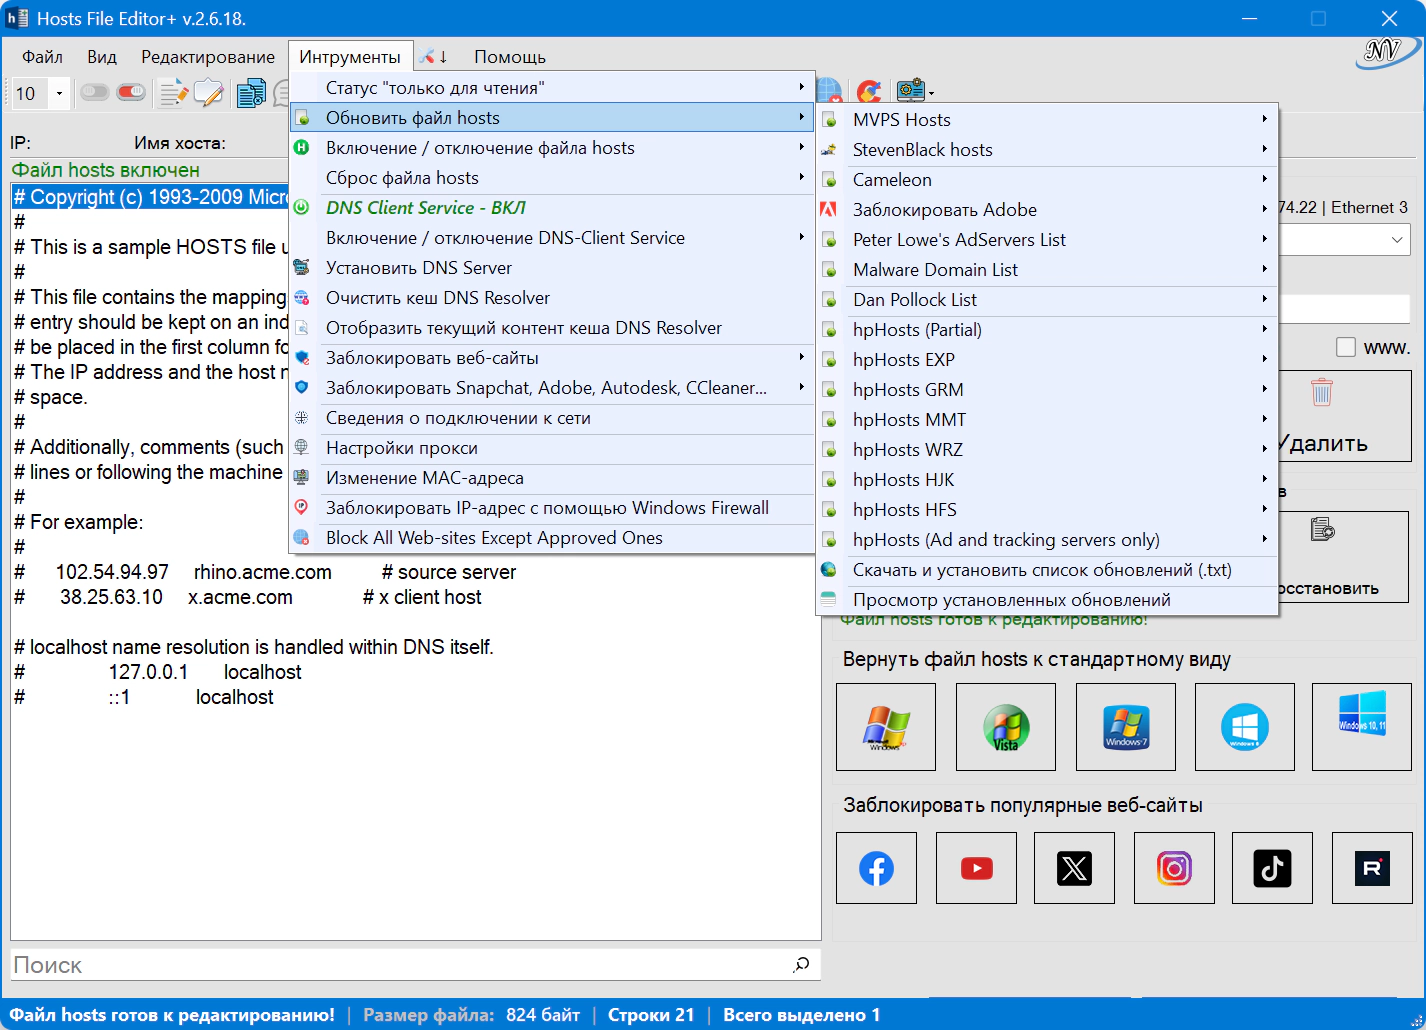Select Установить DNS Server
The height and width of the screenshot is (1030, 1426).
[552, 268]
